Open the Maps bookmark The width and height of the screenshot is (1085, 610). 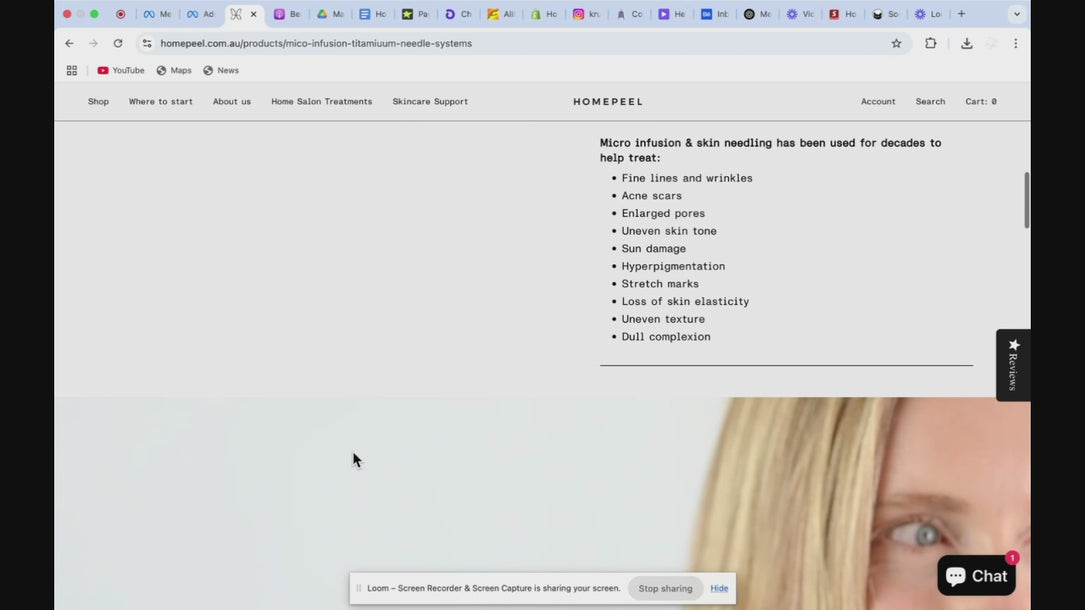pyautogui.click(x=174, y=71)
